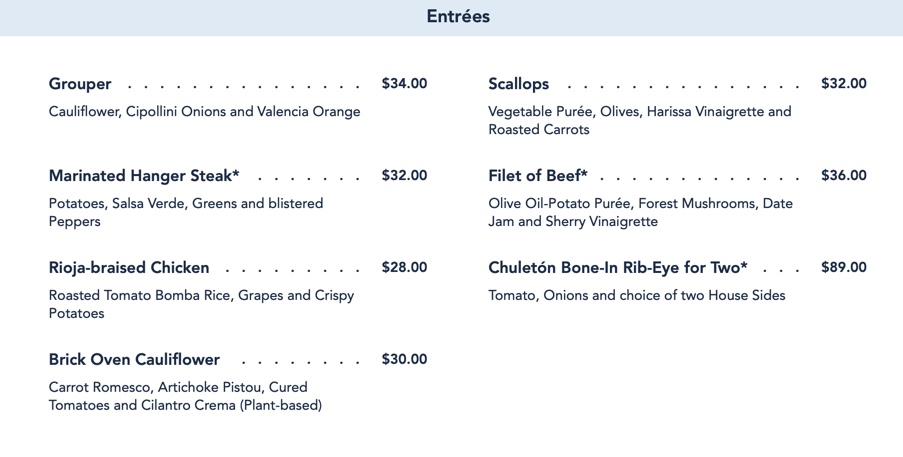The width and height of the screenshot is (903, 457).
Task: Click the Grouper cauliflower and onions description
Action: pos(204,112)
